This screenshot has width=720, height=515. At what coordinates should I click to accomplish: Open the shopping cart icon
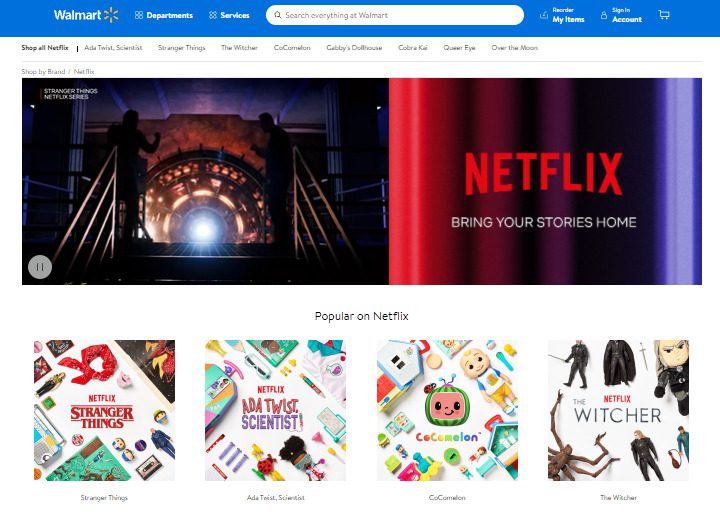(x=664, y=15)
